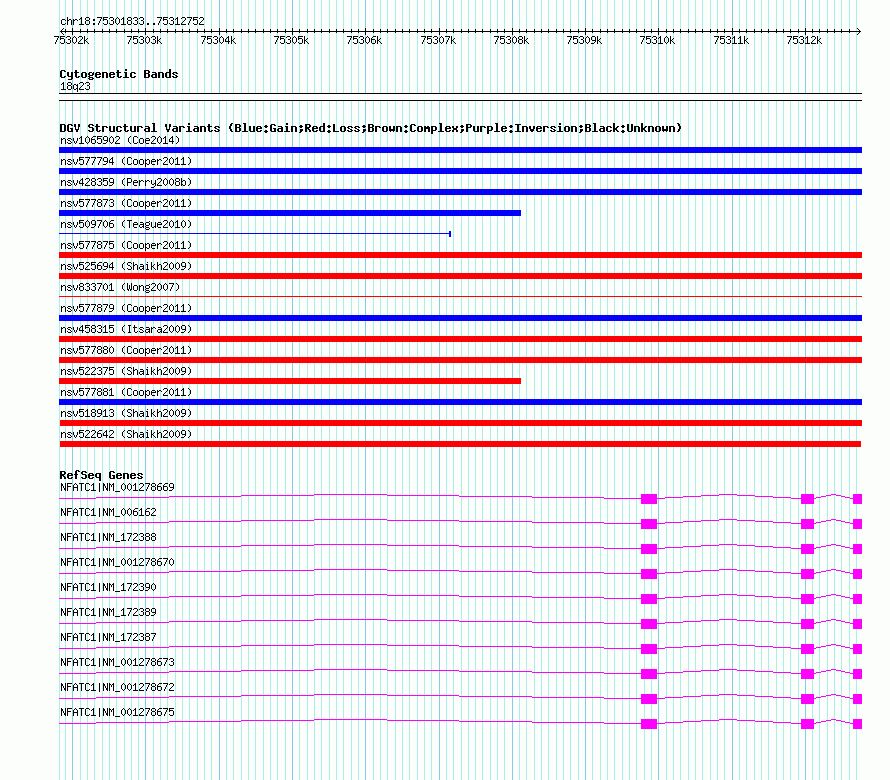Select the NFATC1|NM_006162 transcript label
This screenshot has height=780, width=890.
click(x=108, y=513)
